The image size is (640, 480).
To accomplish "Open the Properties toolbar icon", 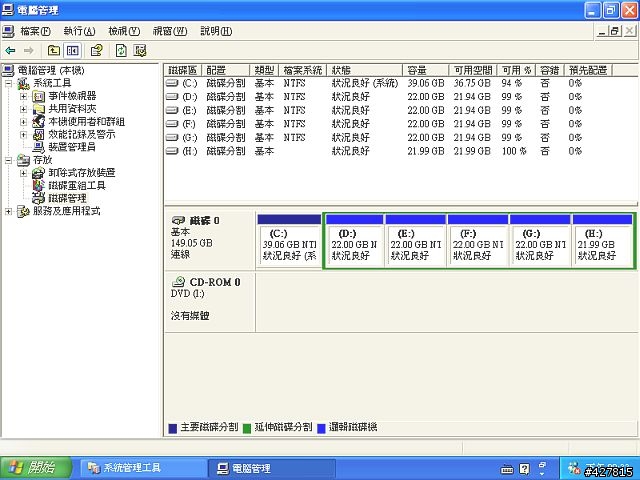I will (x=97, y=51).
